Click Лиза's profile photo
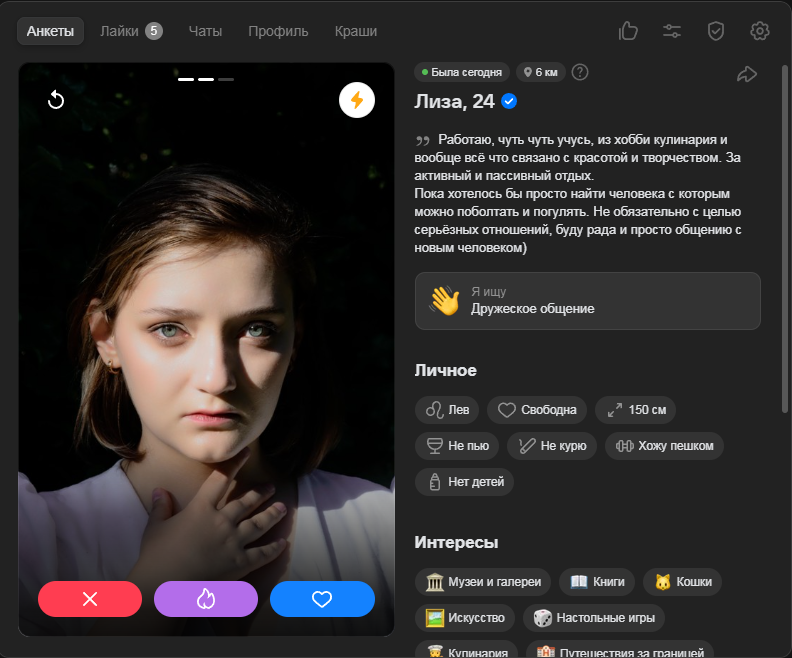 [206, 349]
